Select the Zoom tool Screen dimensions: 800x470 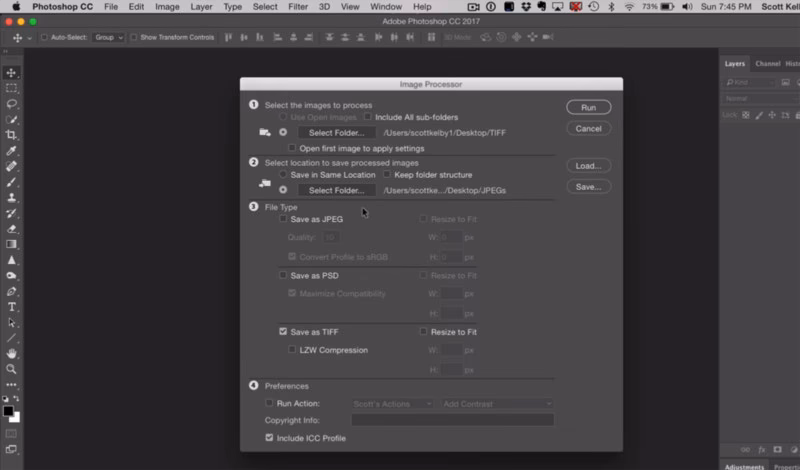click(11, 369)
